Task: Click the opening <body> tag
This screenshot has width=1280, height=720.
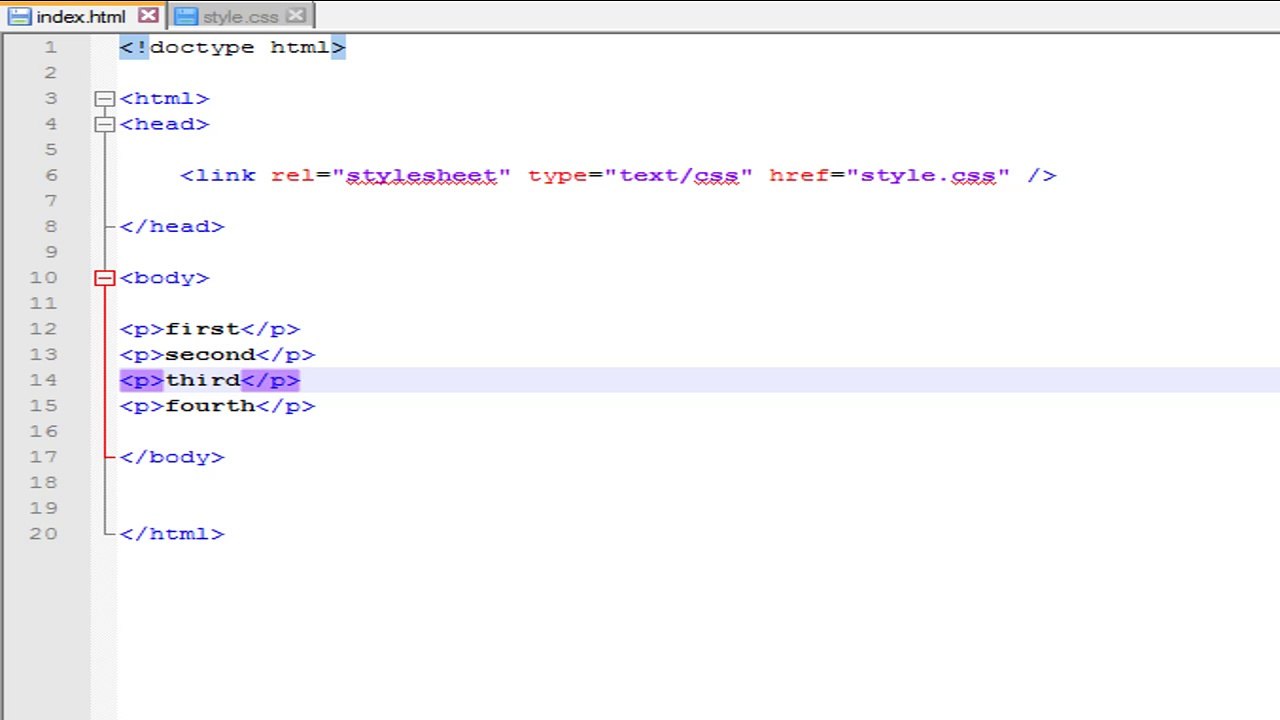Action: point(165,278)
